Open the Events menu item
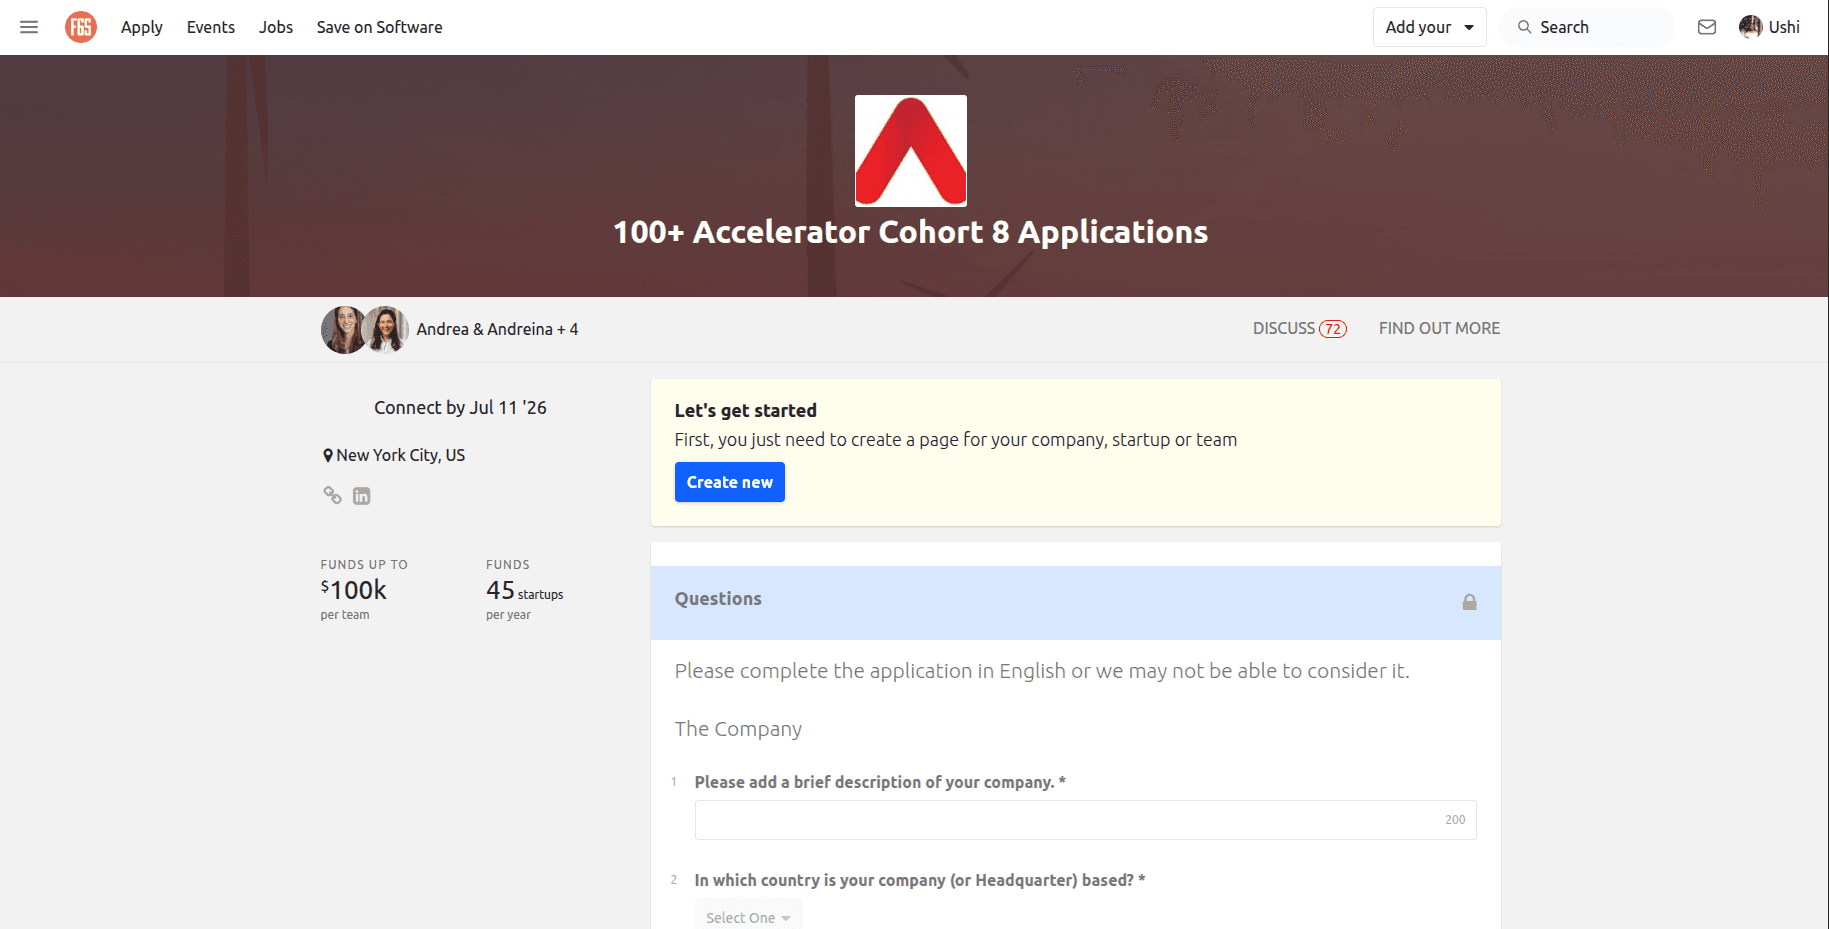 point(211,27)
